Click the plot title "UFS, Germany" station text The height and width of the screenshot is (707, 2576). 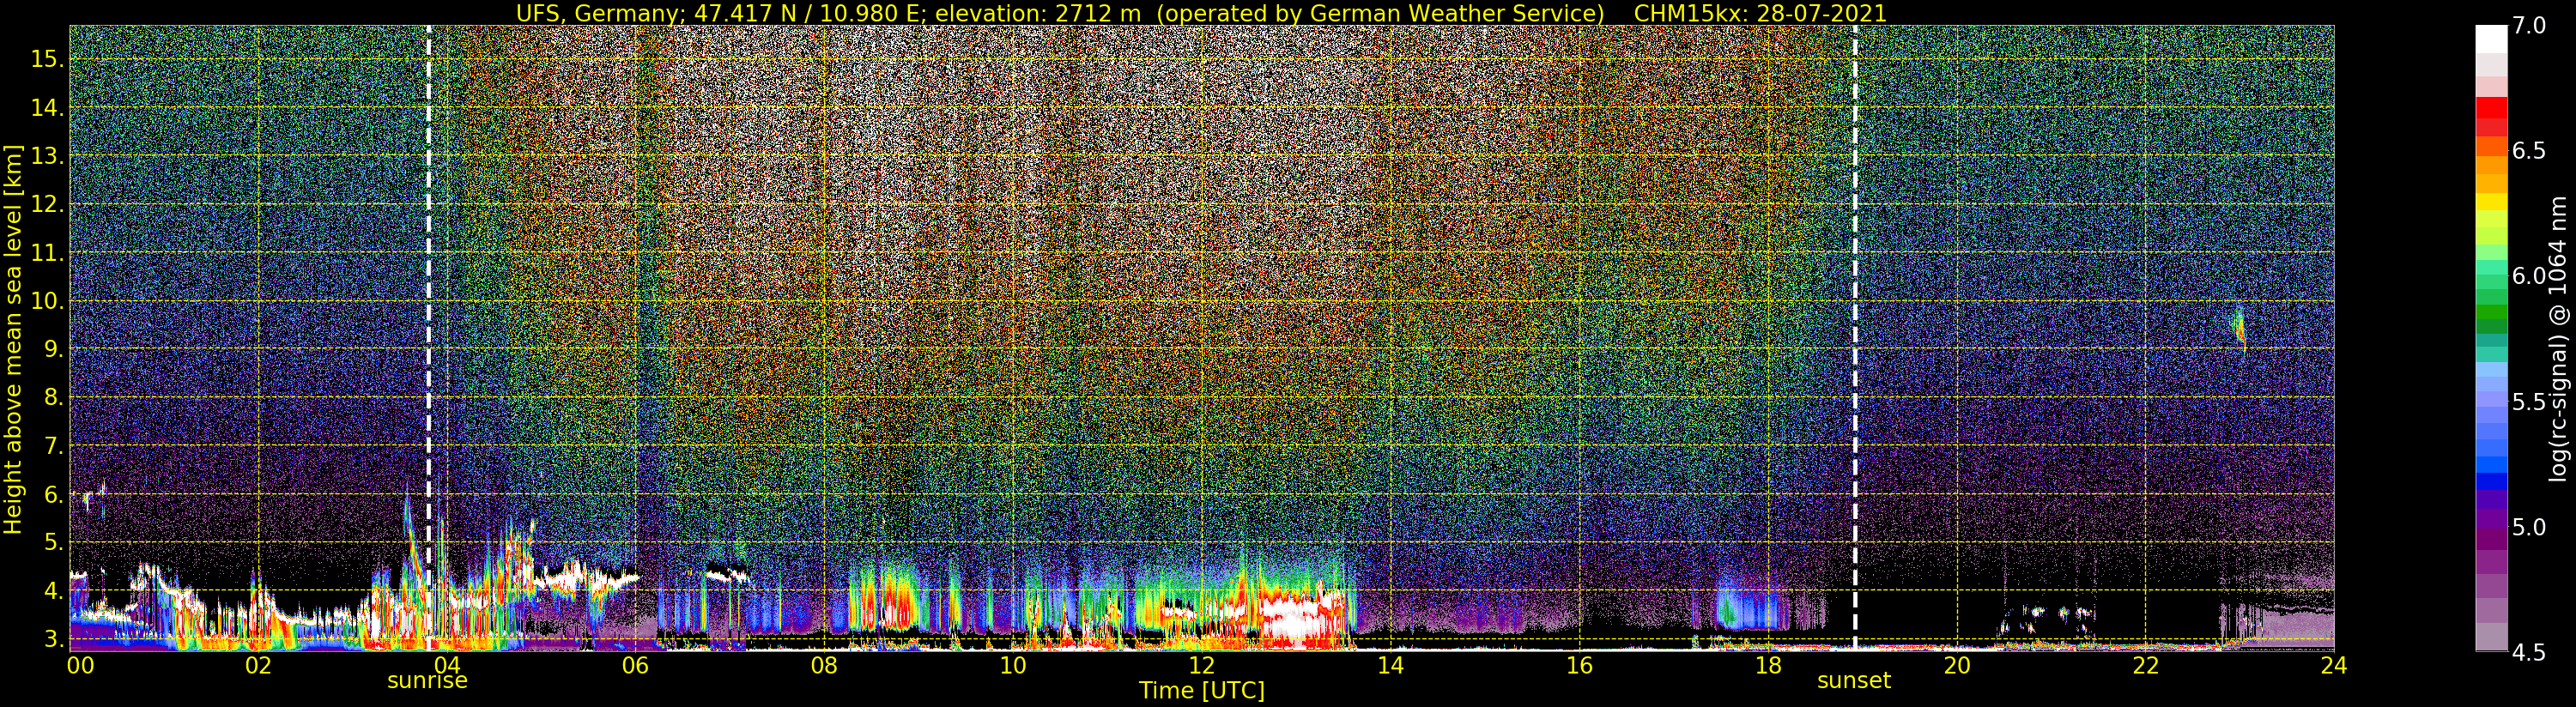pos(599,13)
